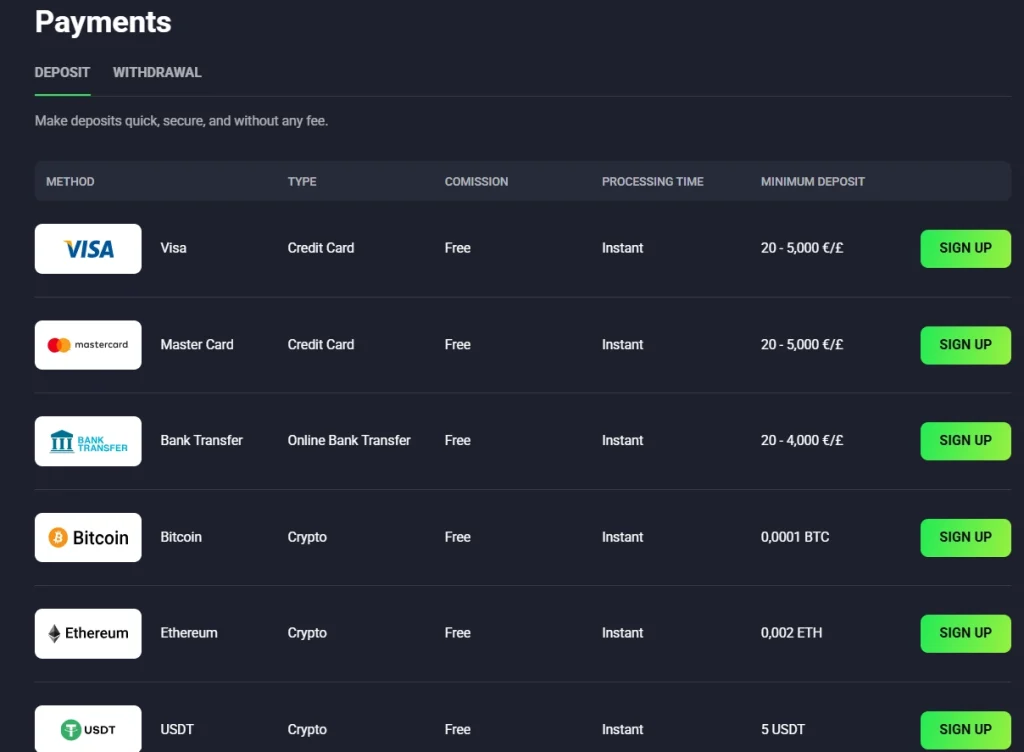Click Free commission in Bank Transfer row

click(457, 441)
